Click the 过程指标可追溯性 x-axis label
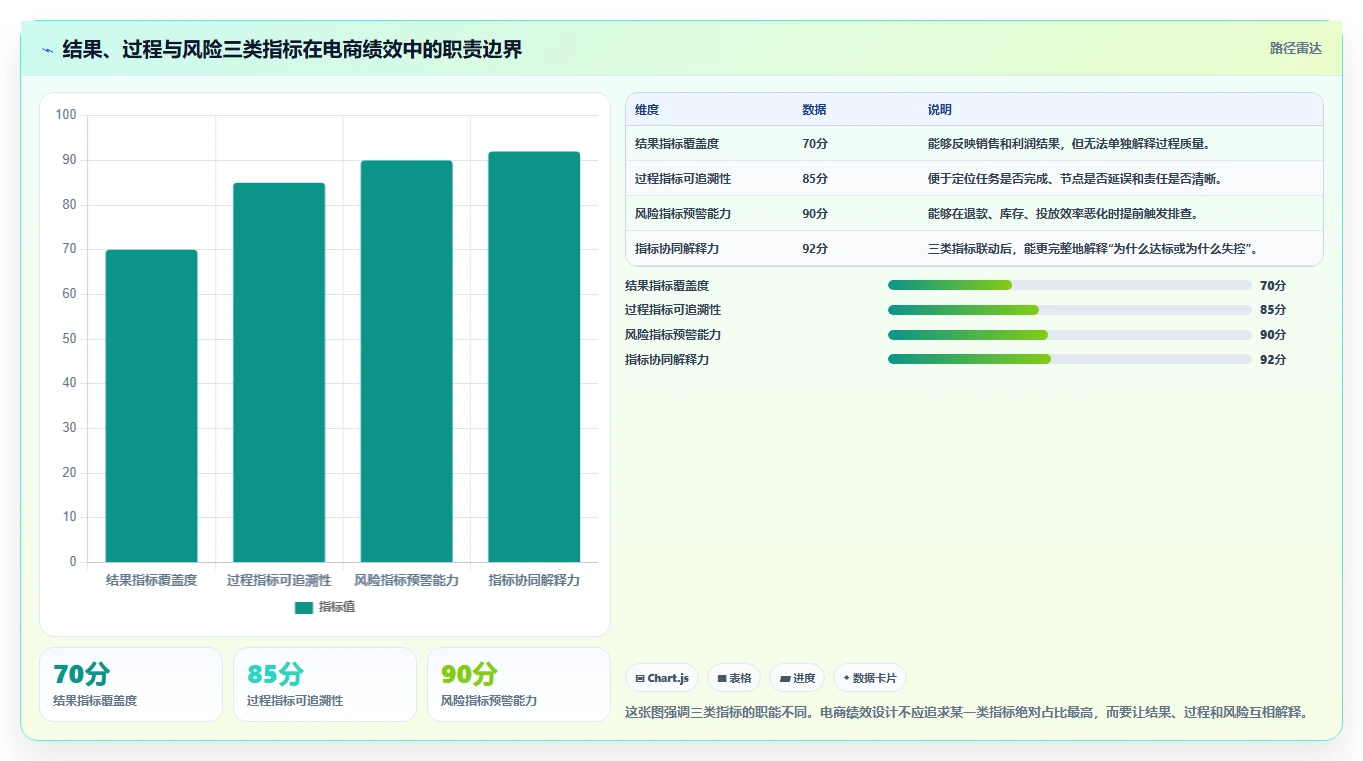1363x761 pixels. point(279,580)
